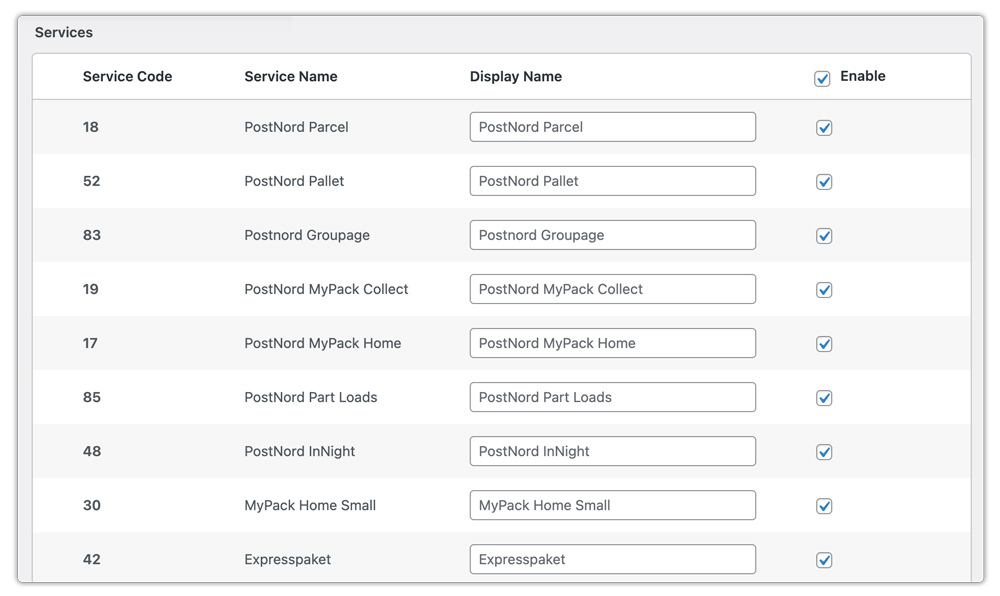Click the Services section title
The width and height of the screenshot is (1000, 596).
[x=64, y=33]
